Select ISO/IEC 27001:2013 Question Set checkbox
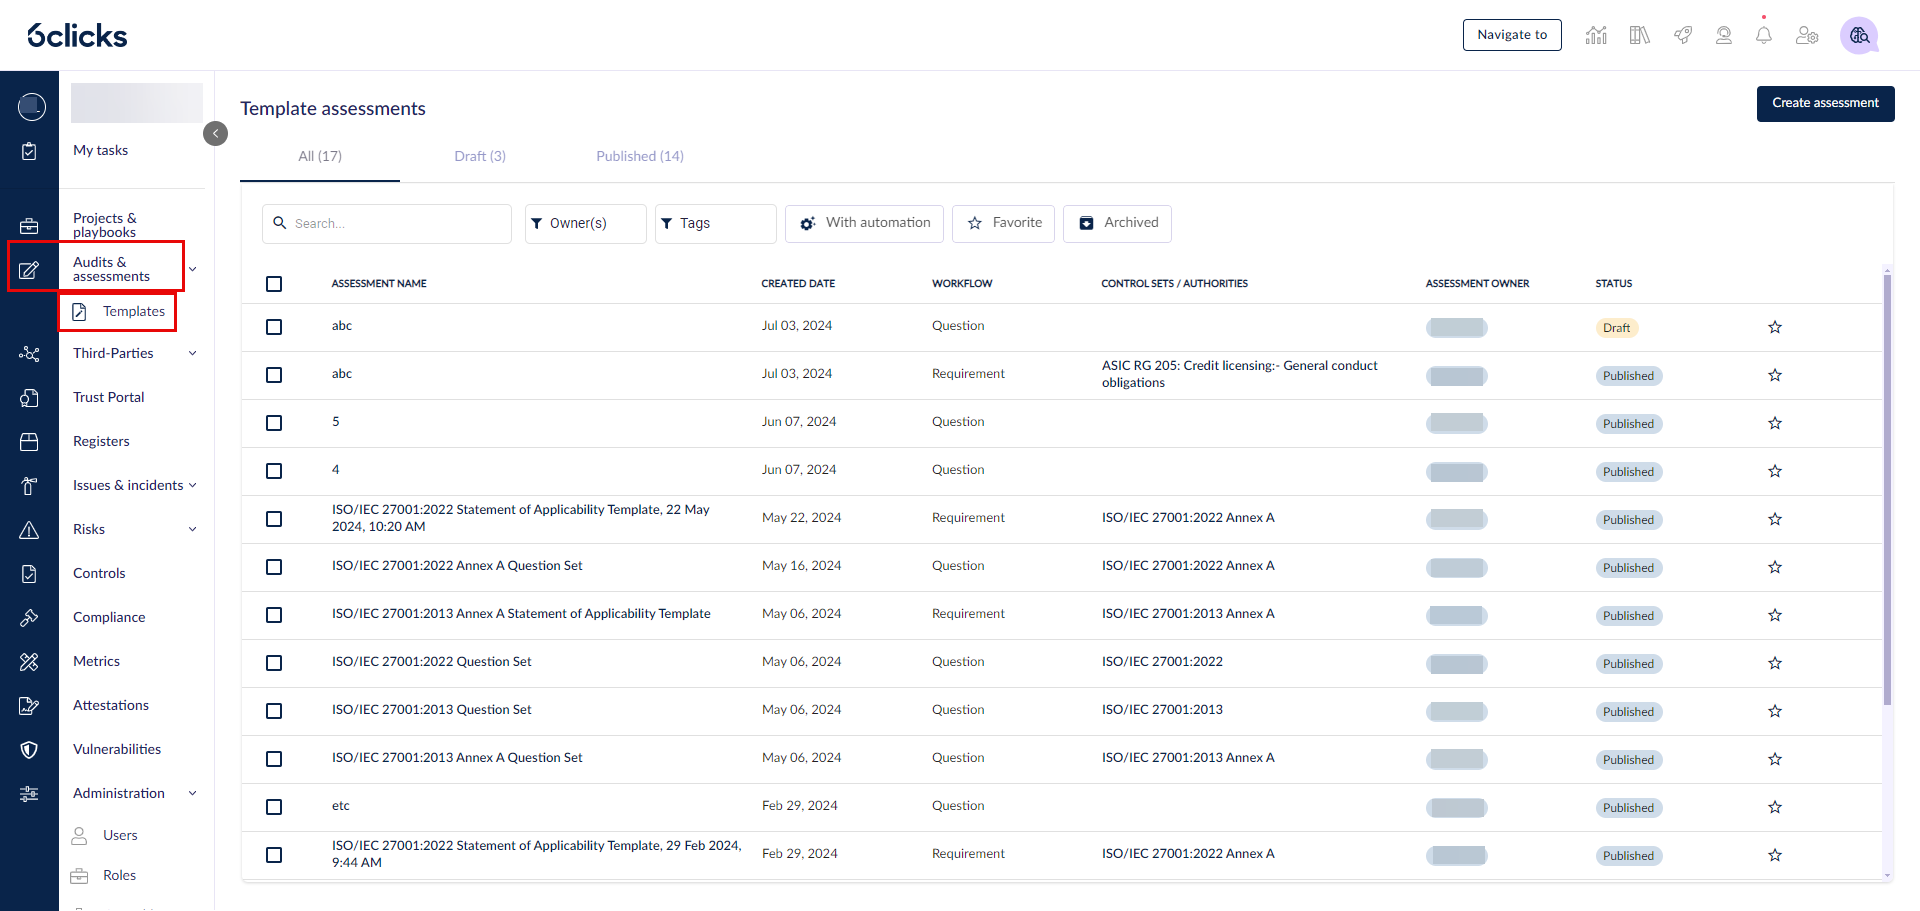The width and height of the screenshot is (1920, 911). [x=274, y=711]
